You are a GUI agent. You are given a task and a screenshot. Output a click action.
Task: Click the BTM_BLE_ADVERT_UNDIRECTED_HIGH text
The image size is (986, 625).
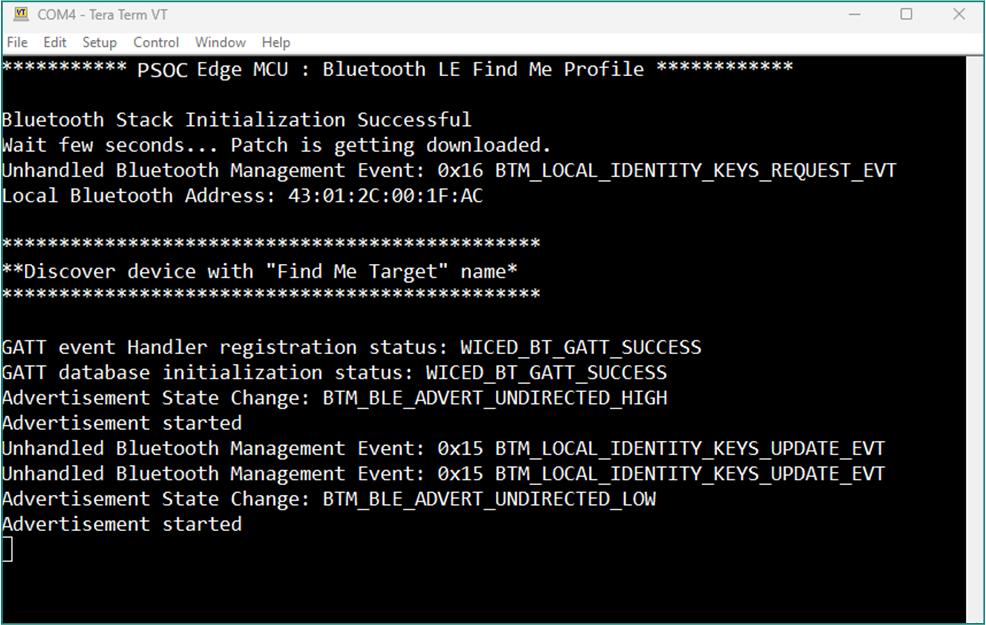click(495, 398)
